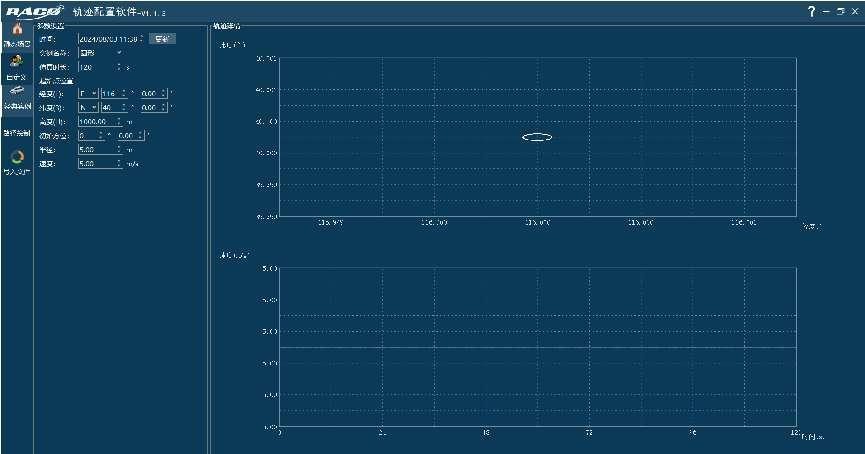Viewport: 865px width, 454px height.
Task: Maximize the trajectory configuration window
Action: (840, 12)
